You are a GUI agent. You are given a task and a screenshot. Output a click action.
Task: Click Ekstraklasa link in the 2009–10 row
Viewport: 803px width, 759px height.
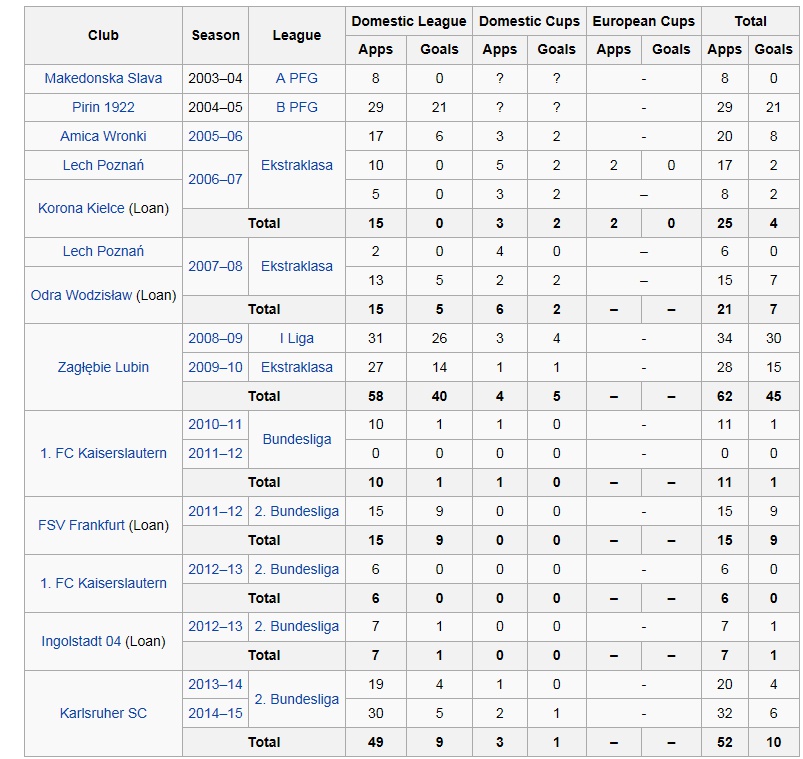pos(297,367)
